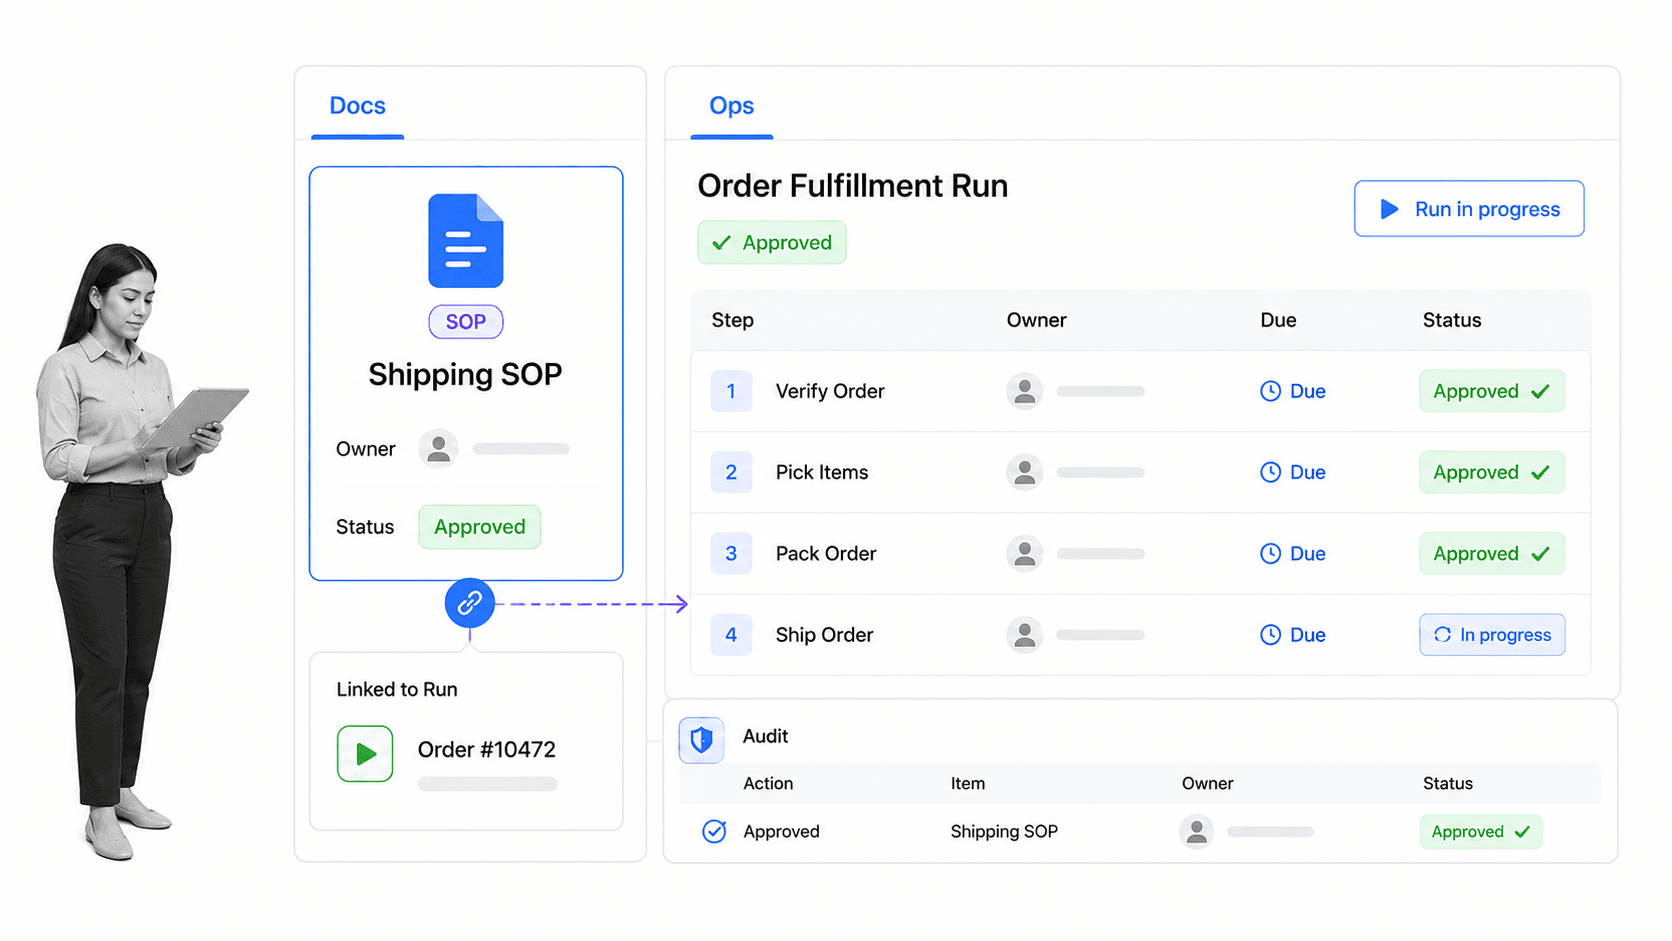This screenshot has height=941, width=1672.
Task: Click the Owner column header in steps table
Action: click(x=1036, y=321)
